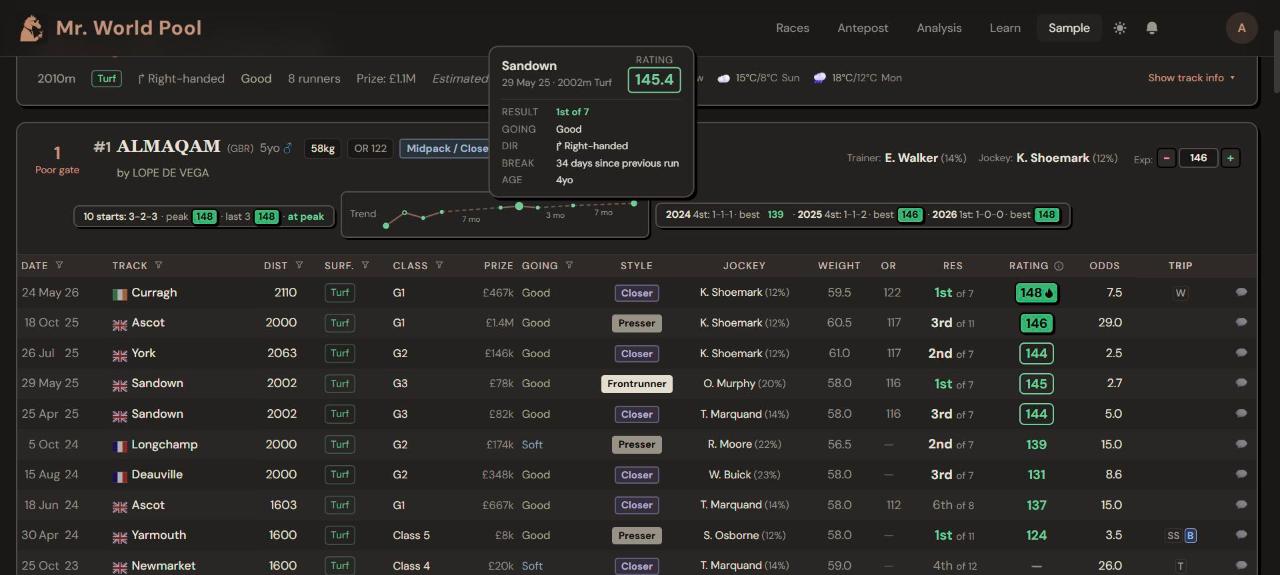Select the Sample nav tab
Screen dimensions: 1280x575
[x=1069, y=28]
